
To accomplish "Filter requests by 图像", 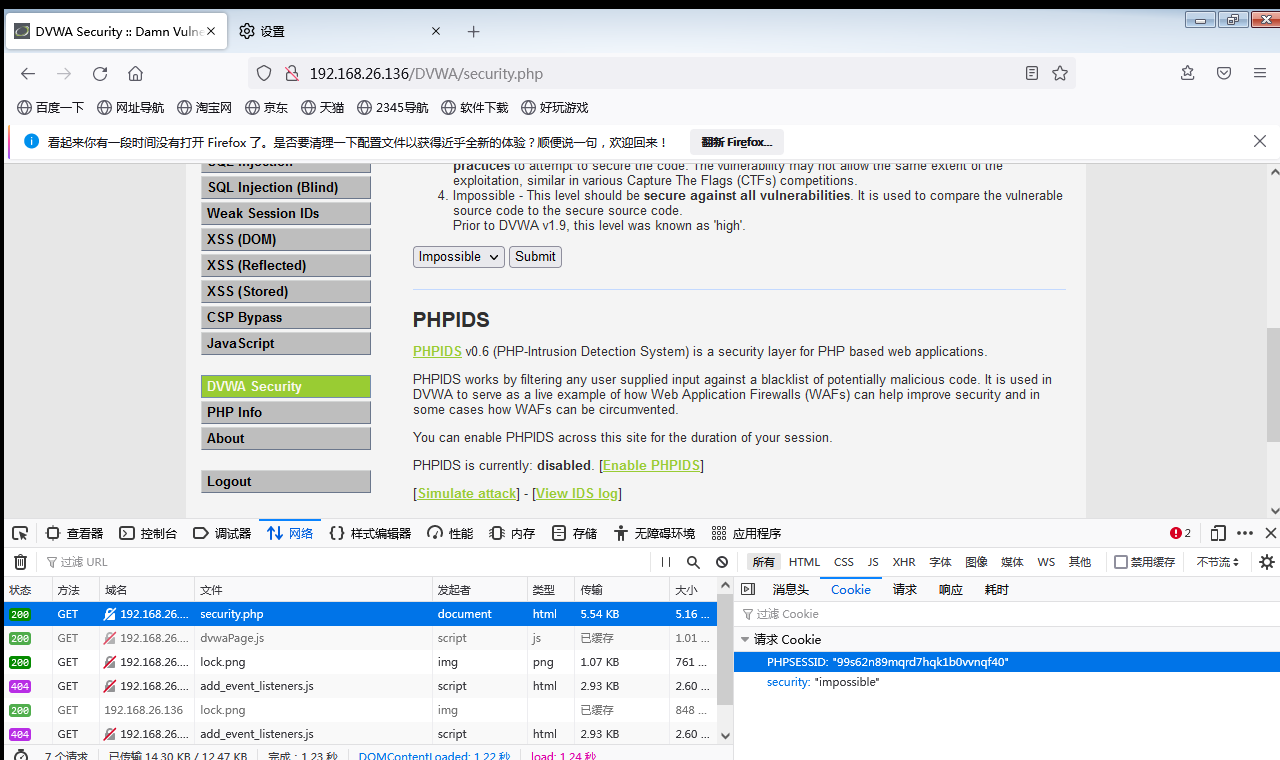I will tap(976, 562).
